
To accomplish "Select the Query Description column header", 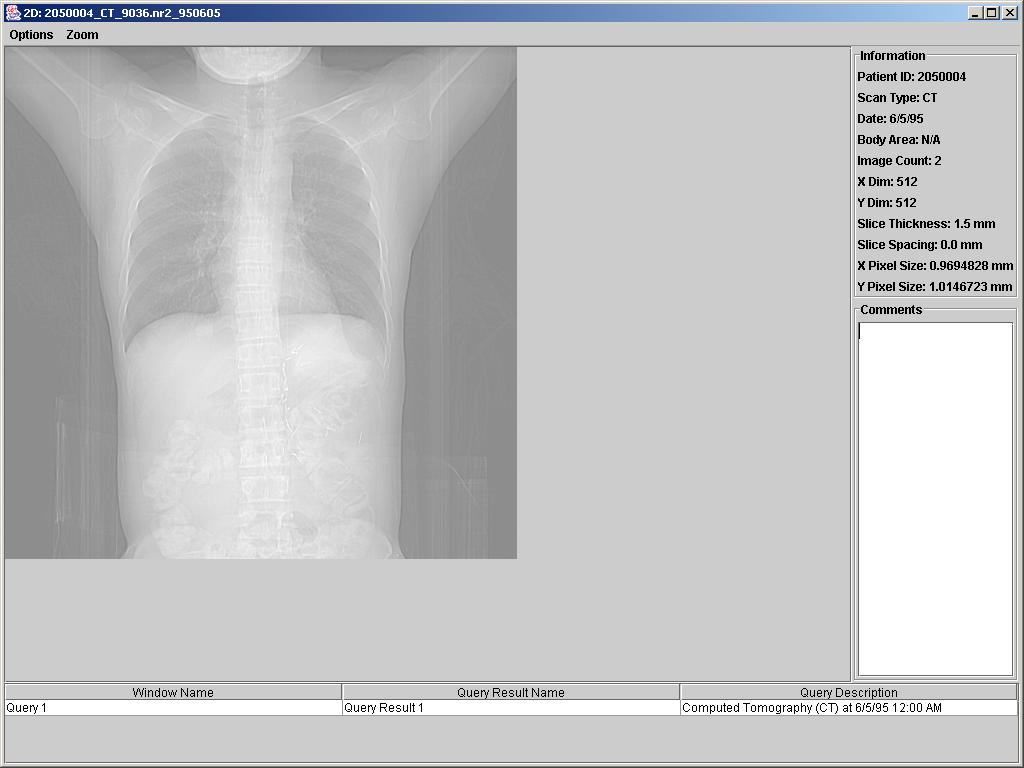I will click(849, 692).
